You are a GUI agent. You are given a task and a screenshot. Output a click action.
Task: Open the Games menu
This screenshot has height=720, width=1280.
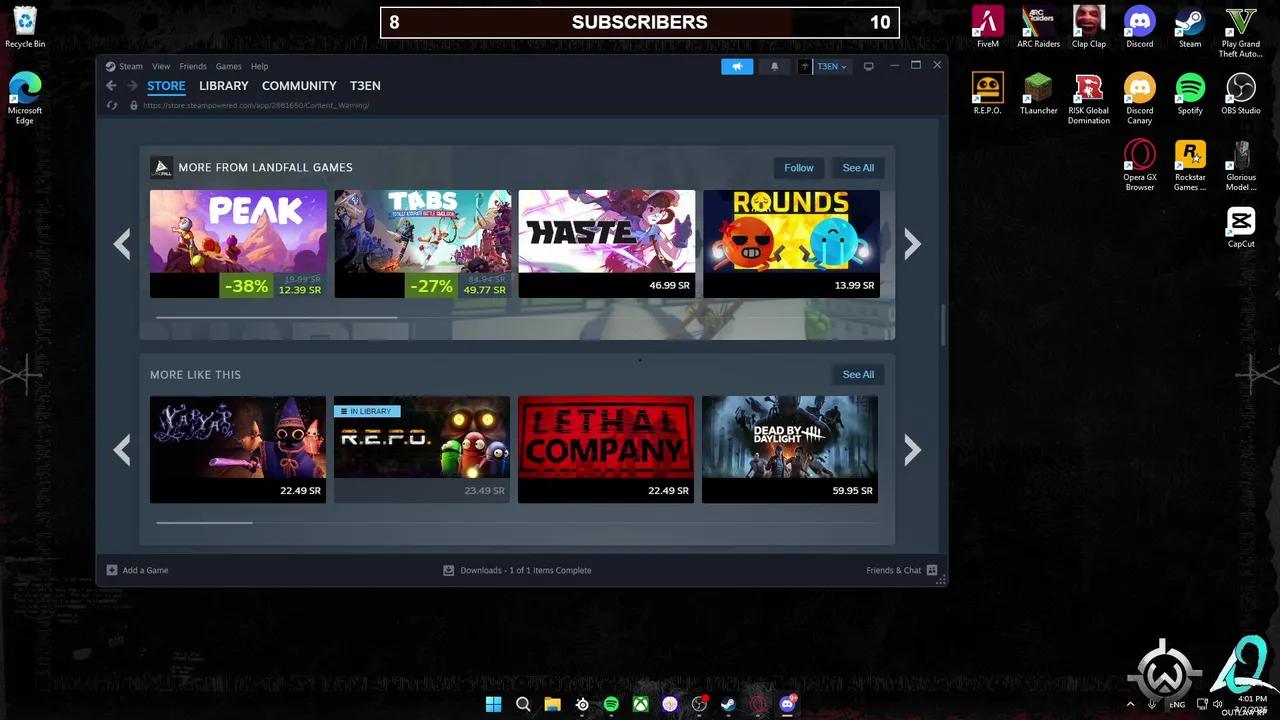(228, 66)
